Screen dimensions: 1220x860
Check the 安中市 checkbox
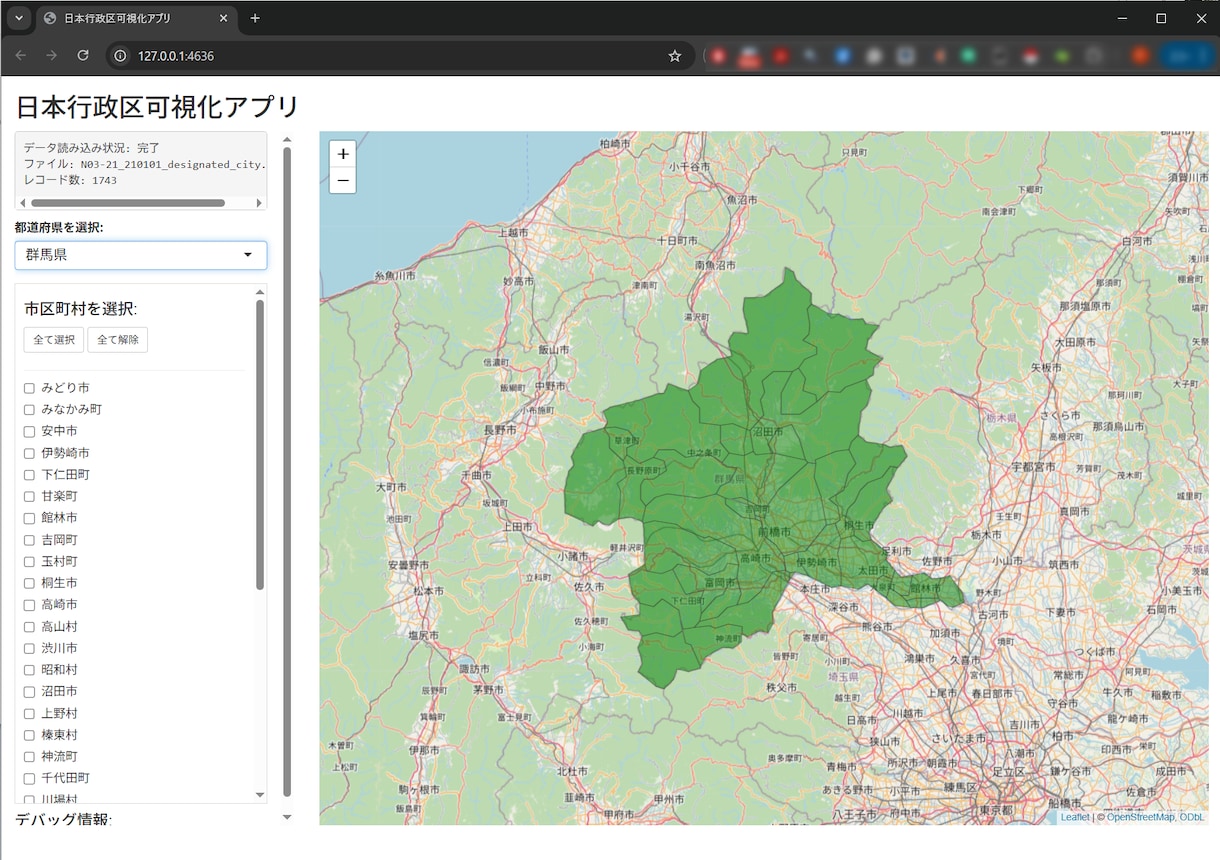[x=30, y=431]
